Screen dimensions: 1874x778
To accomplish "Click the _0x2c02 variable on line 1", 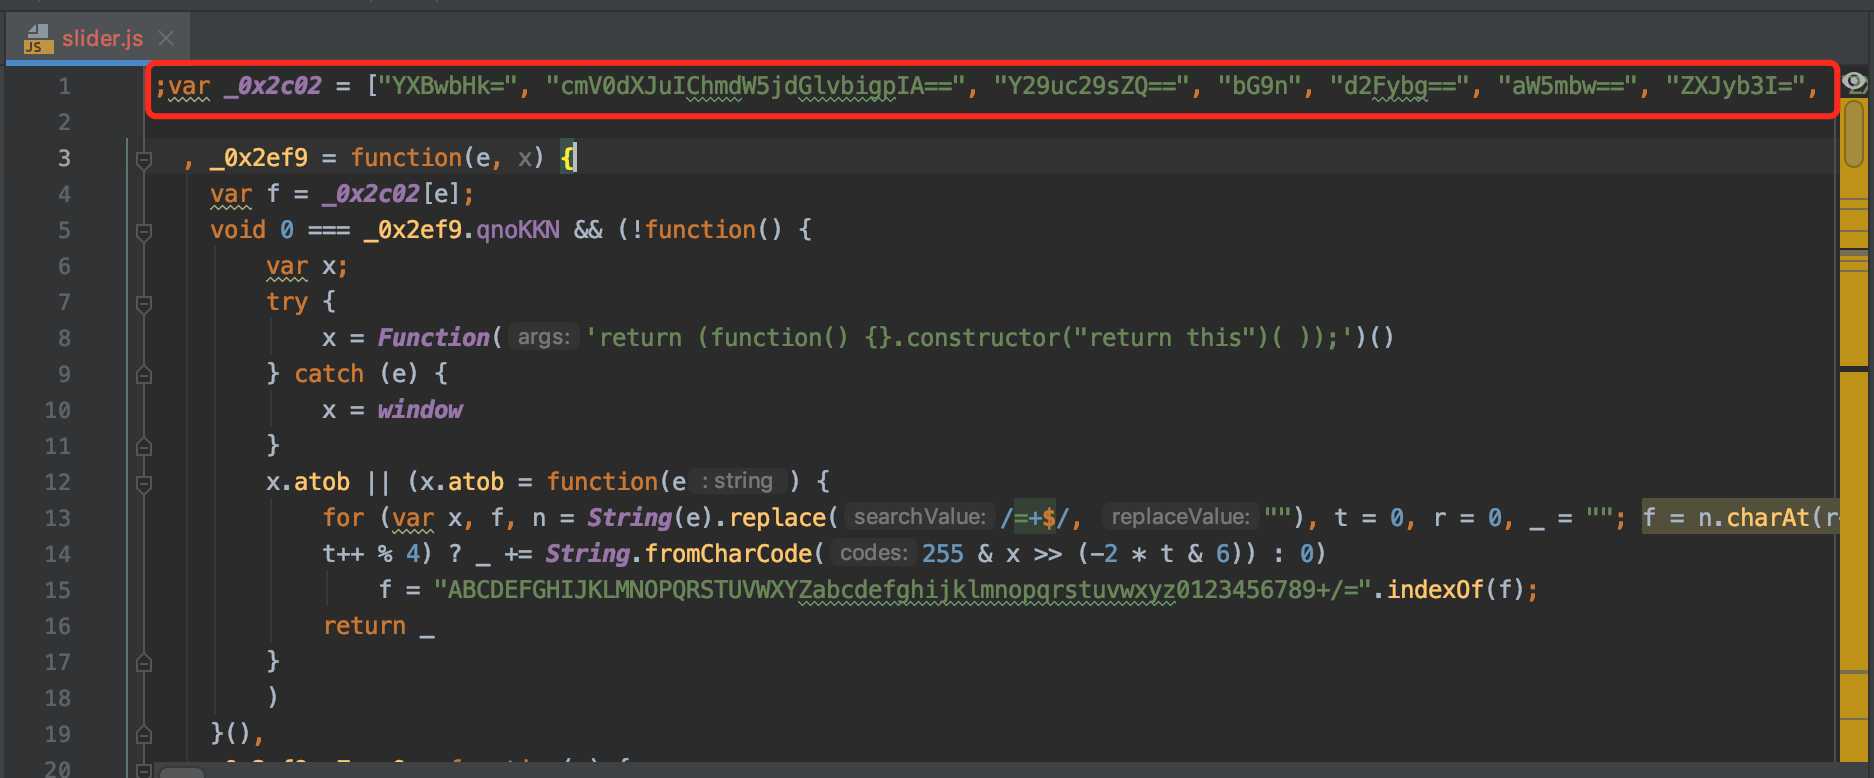I will tap(273, 86).
